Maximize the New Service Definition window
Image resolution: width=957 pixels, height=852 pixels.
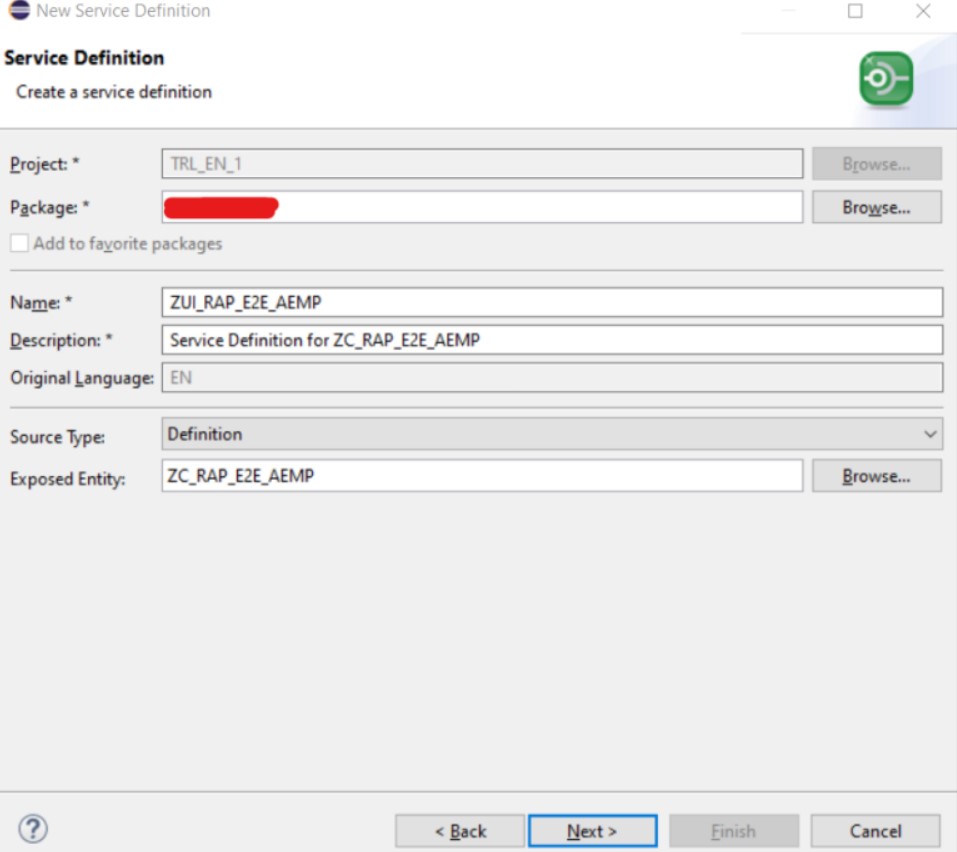(x=855, y=12)
